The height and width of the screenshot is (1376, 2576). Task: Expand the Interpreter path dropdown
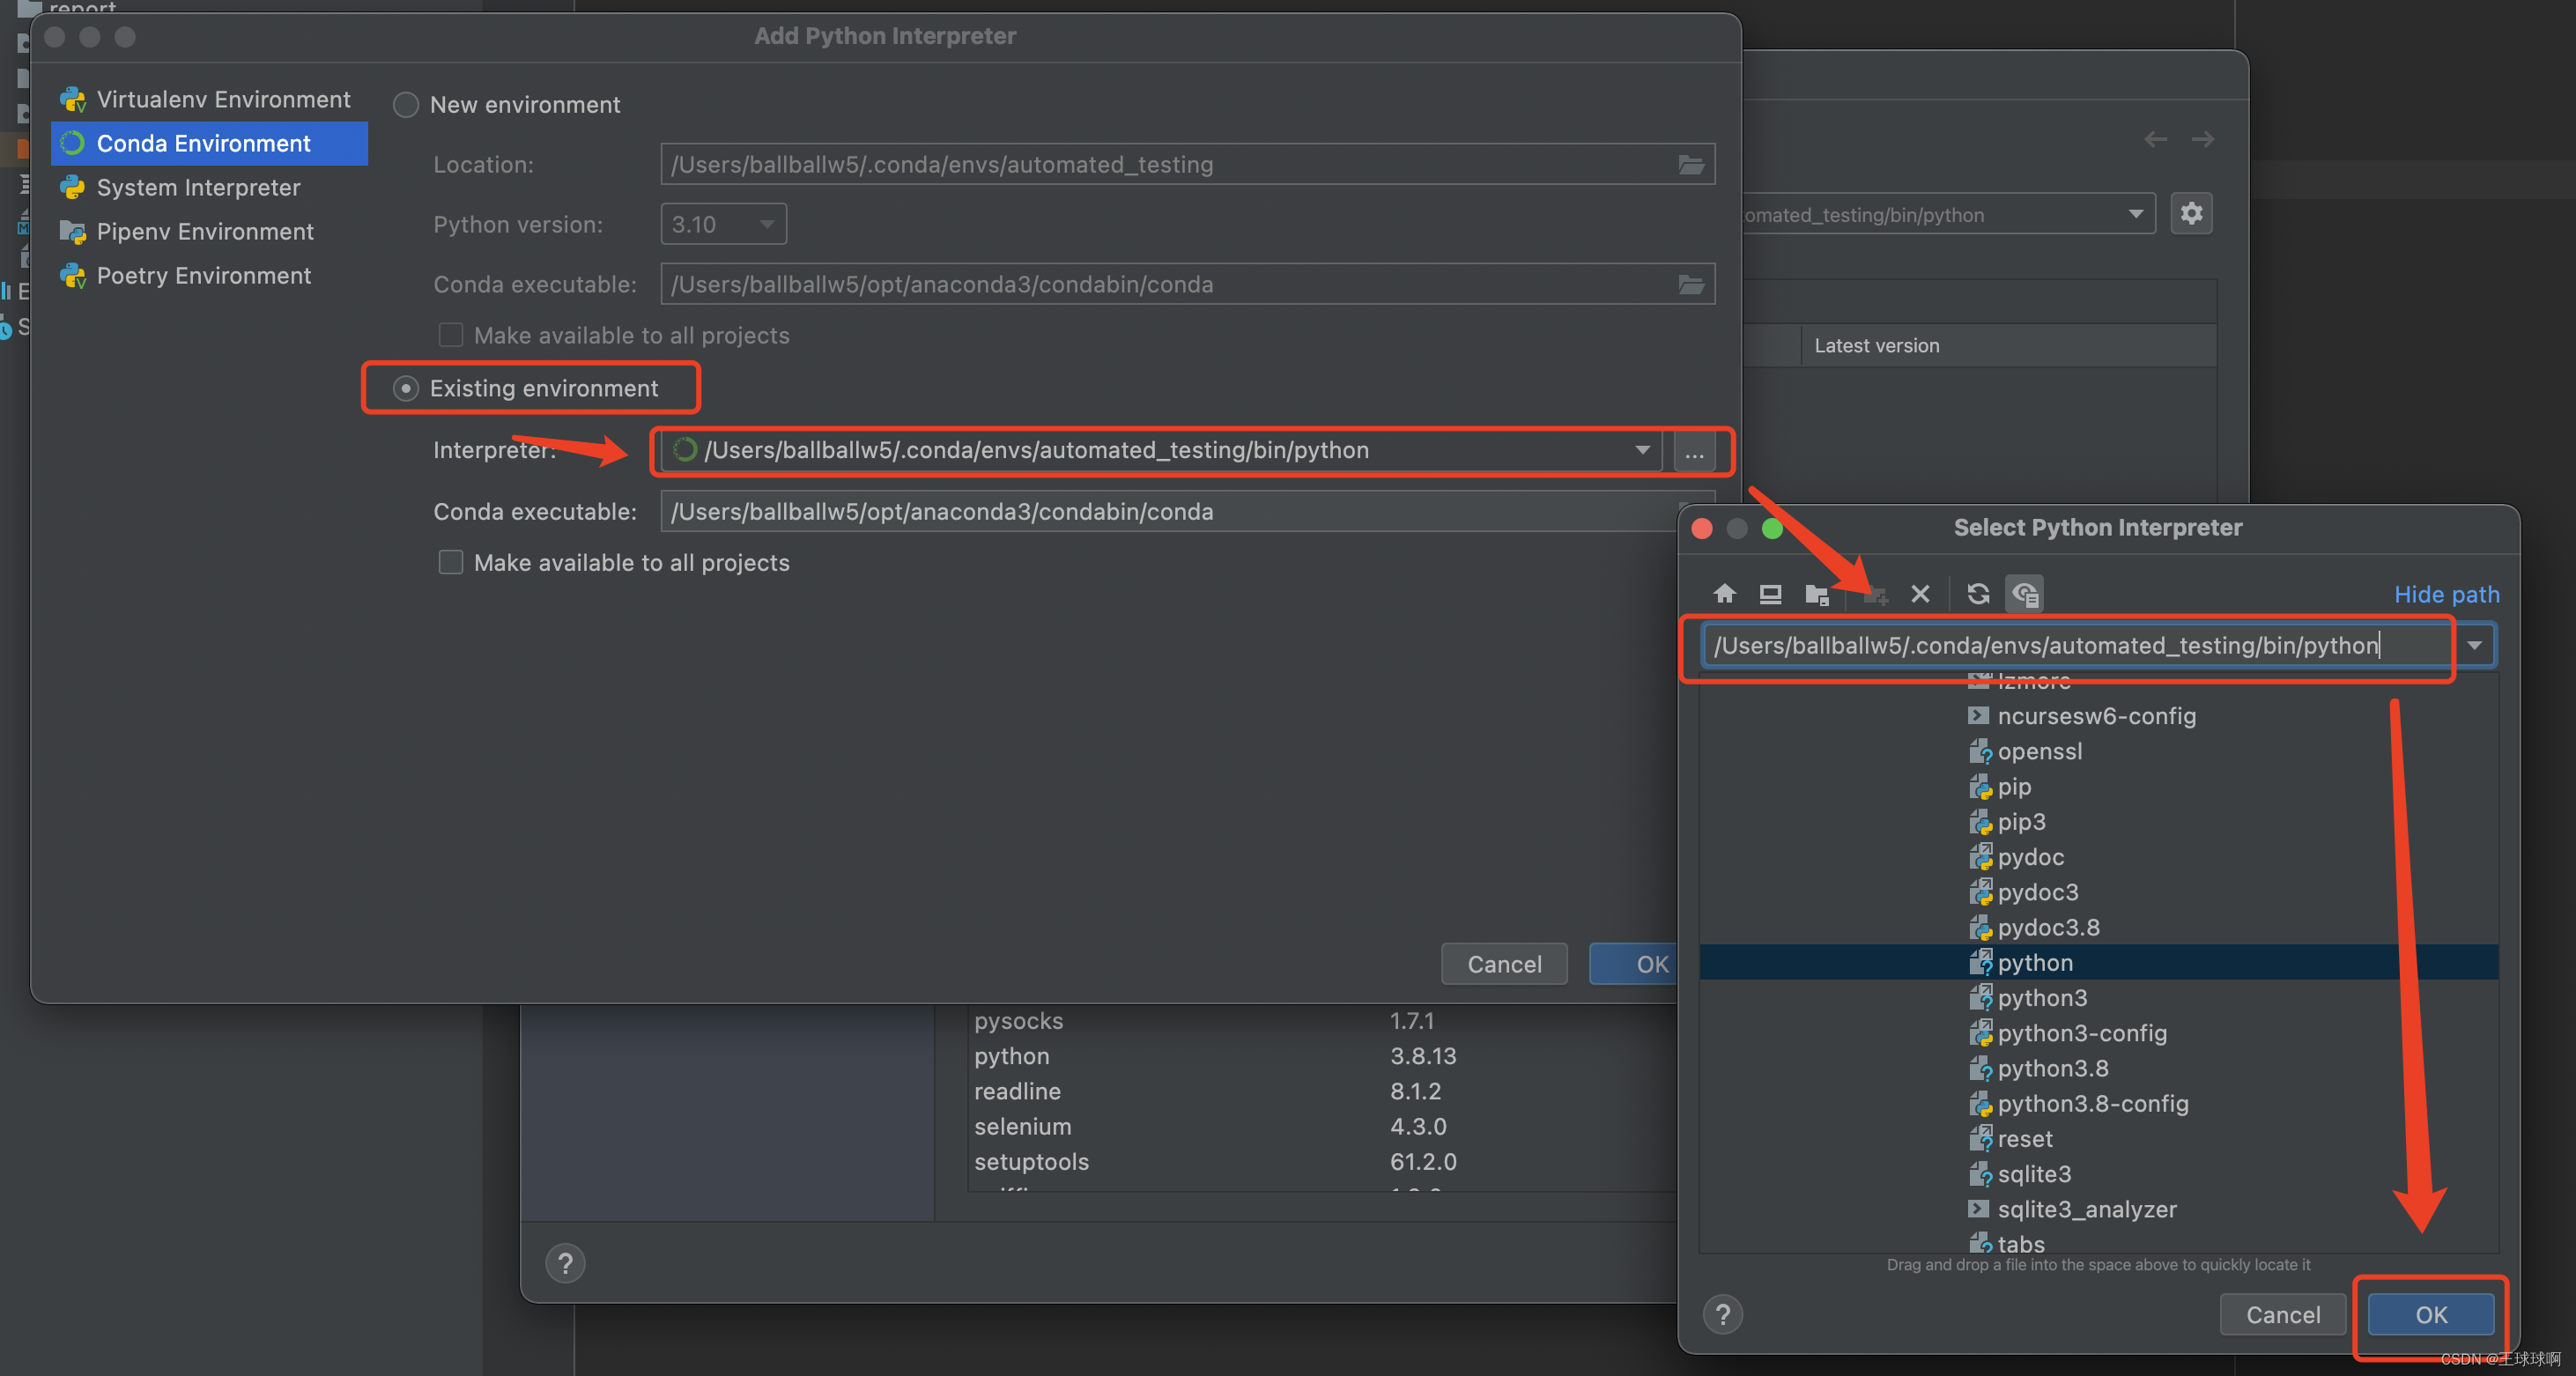[1642, 451]
